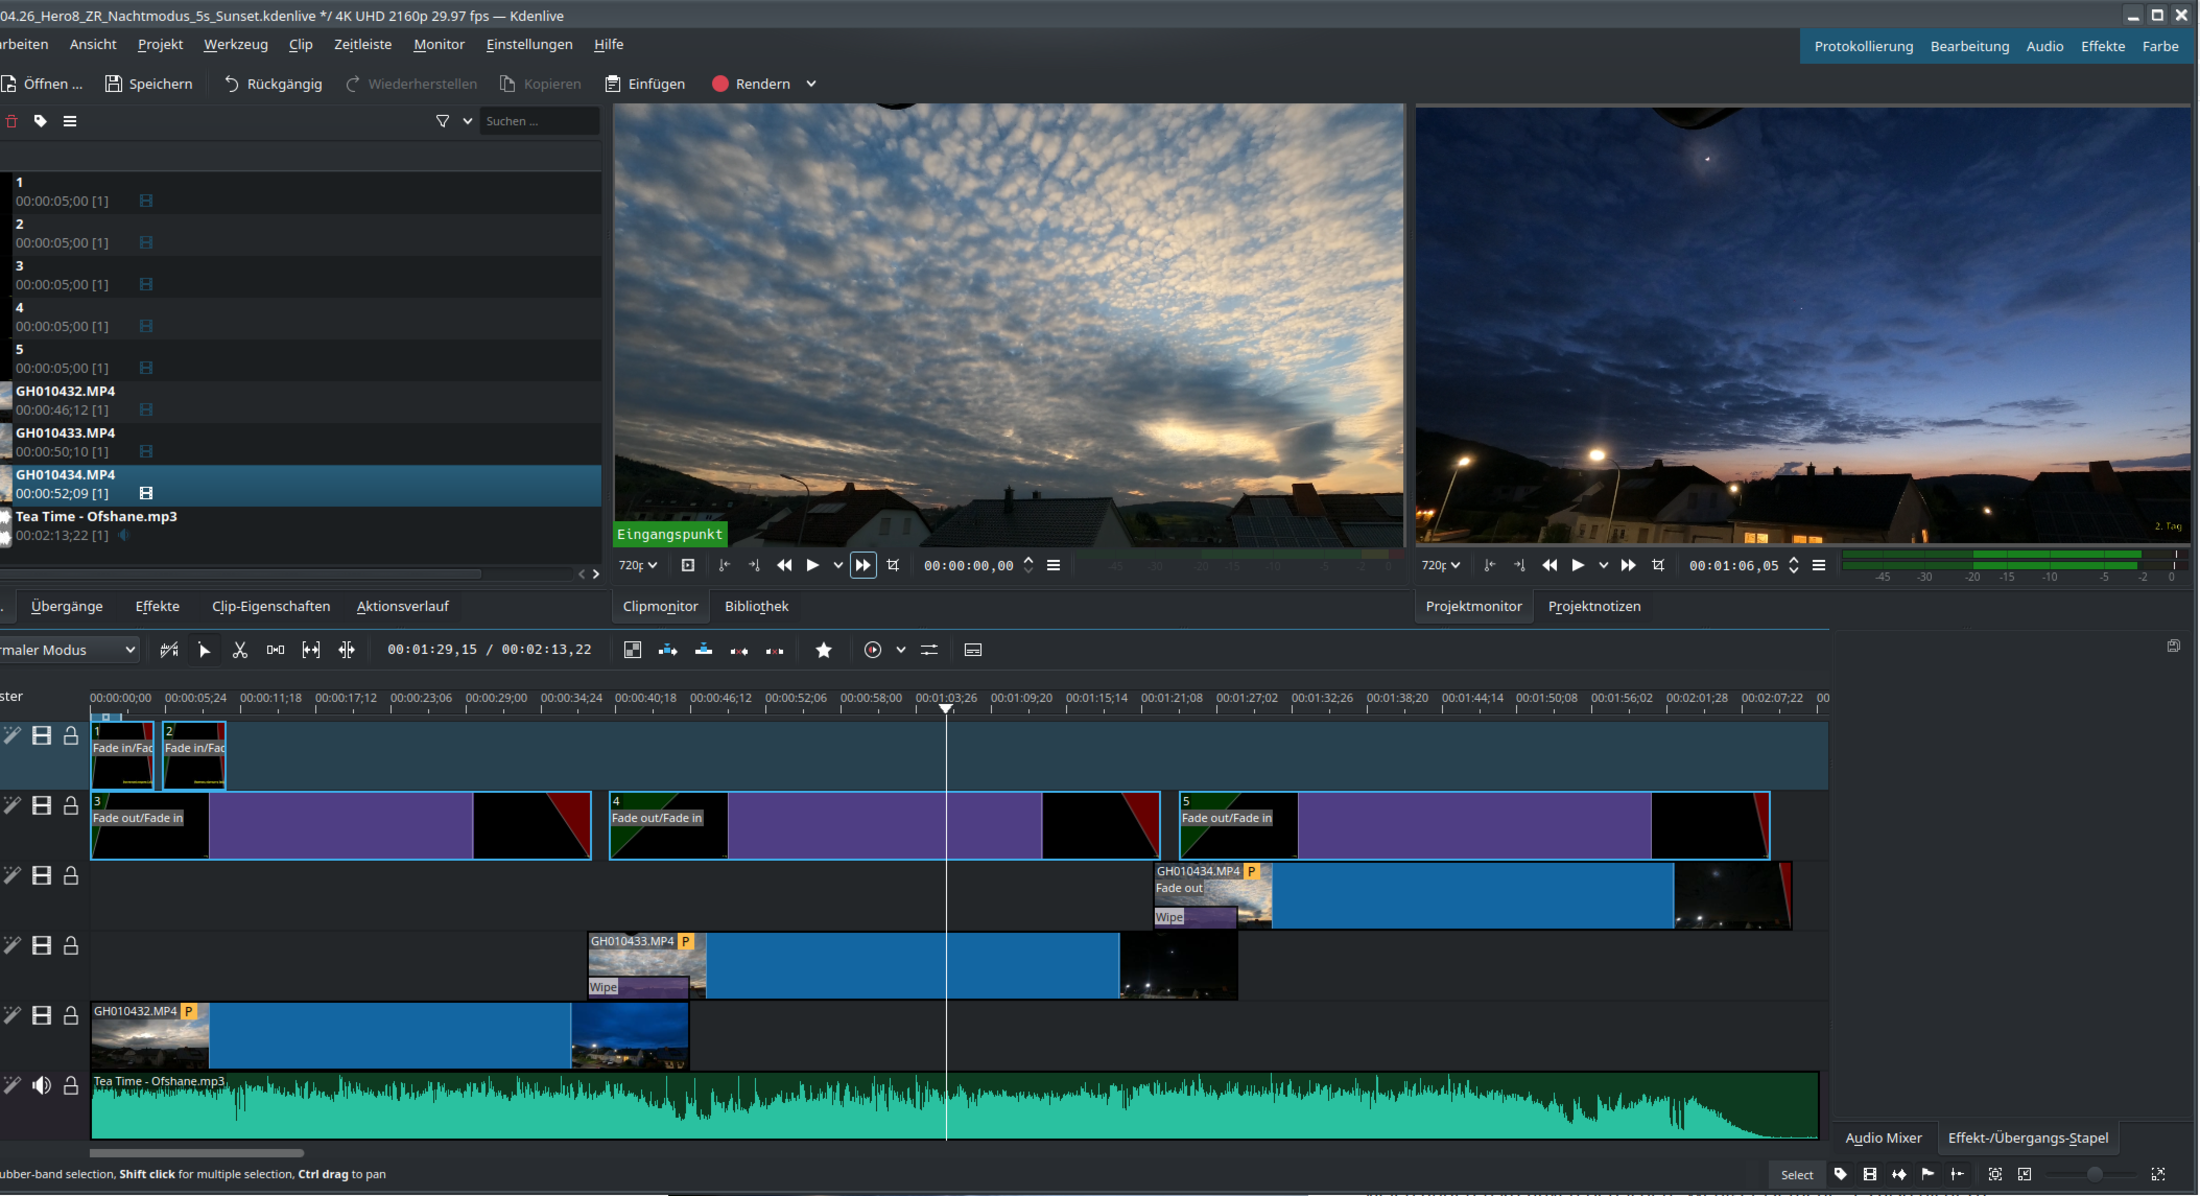Mute the Tea Time audio track

tap(41, 1085)
